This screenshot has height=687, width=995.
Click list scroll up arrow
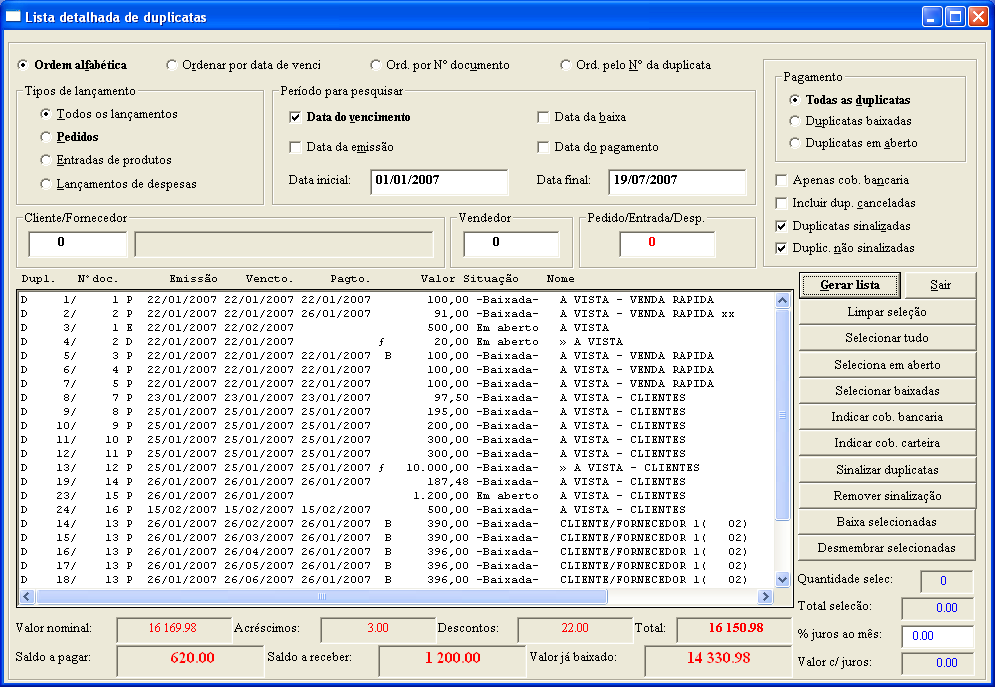[782, 301]
